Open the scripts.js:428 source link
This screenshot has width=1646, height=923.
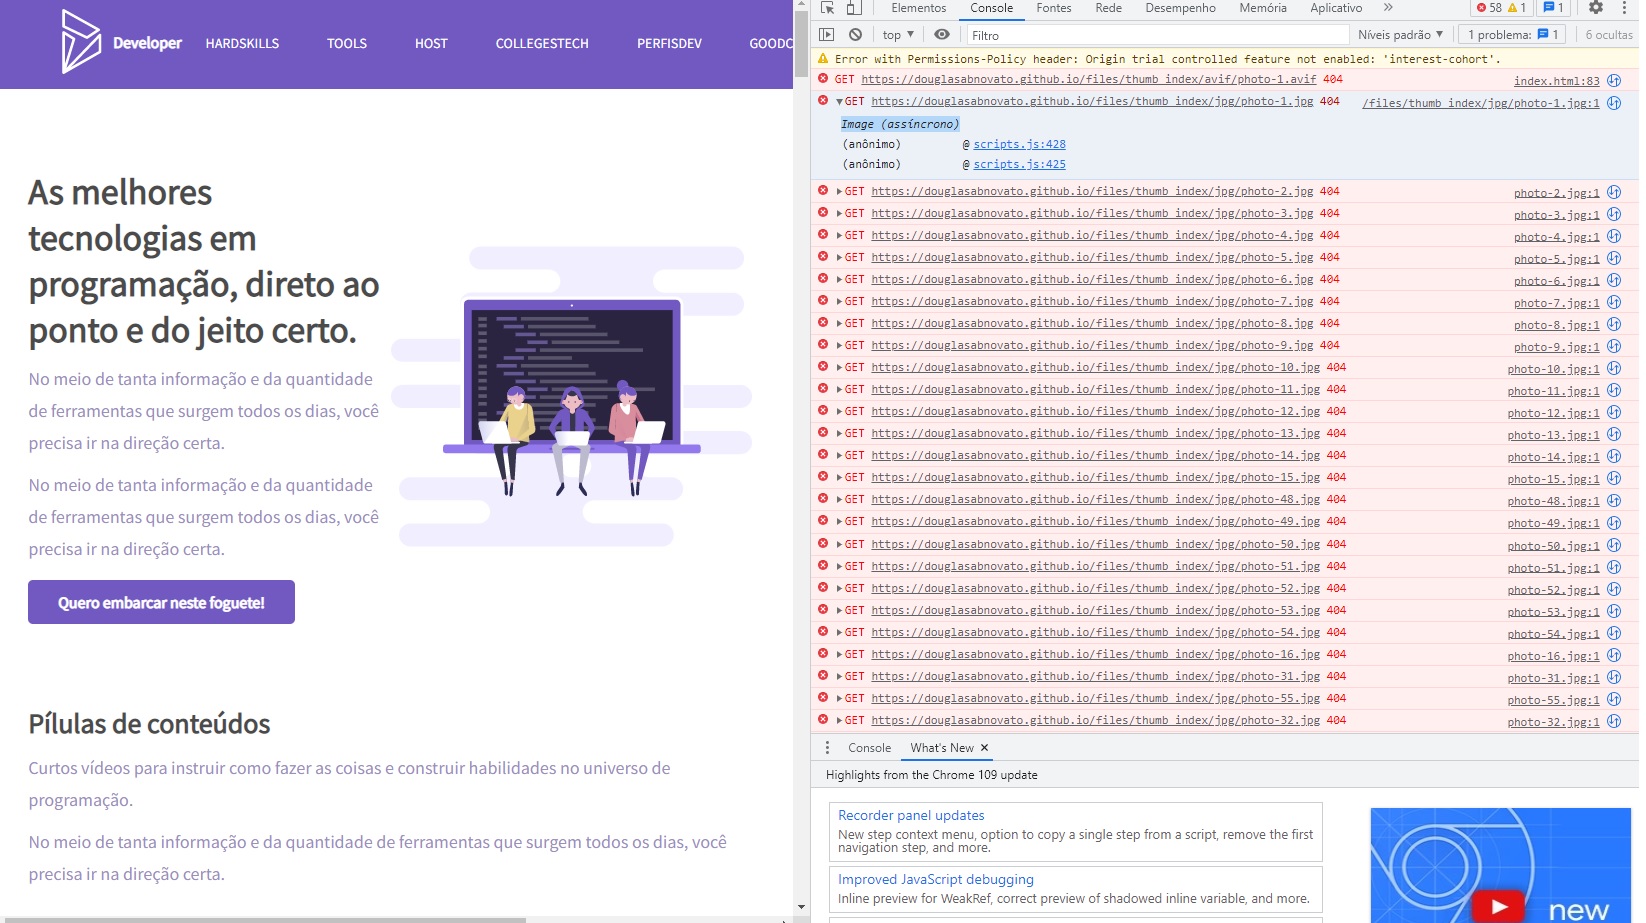click(1019, 144)
